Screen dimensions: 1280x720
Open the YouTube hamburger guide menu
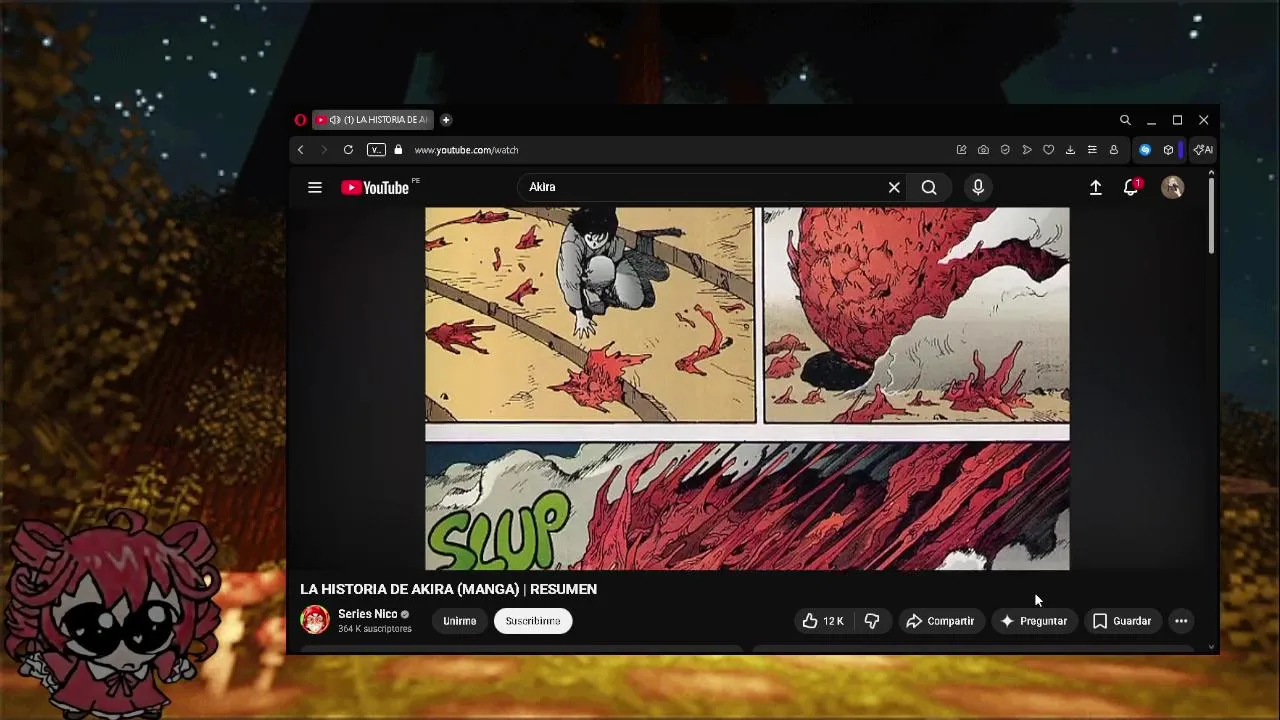315,187
